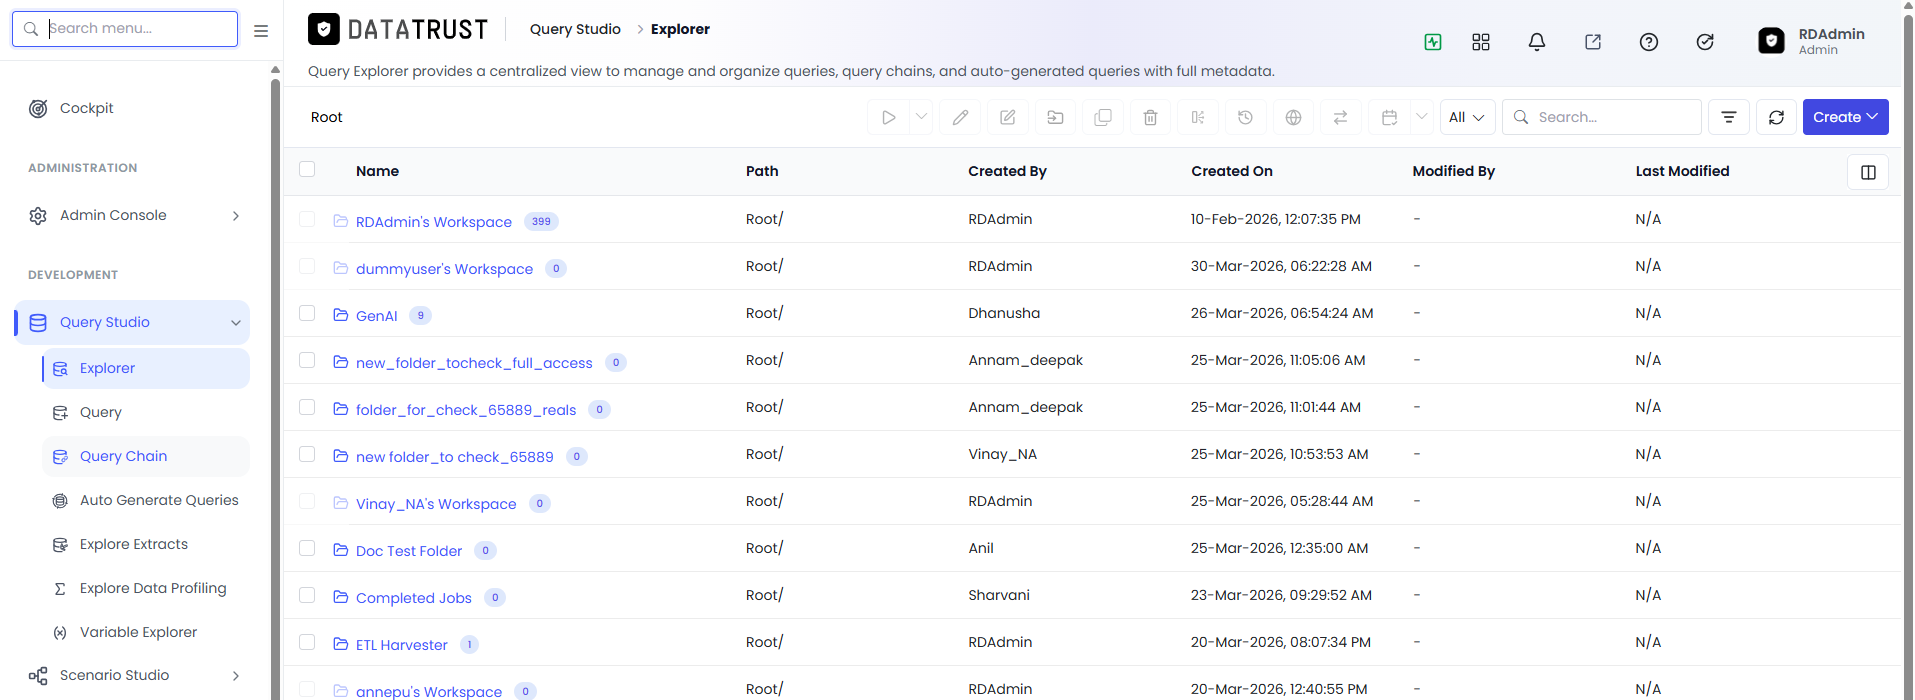Expand the run options dropdown arrow

[921, 117]
